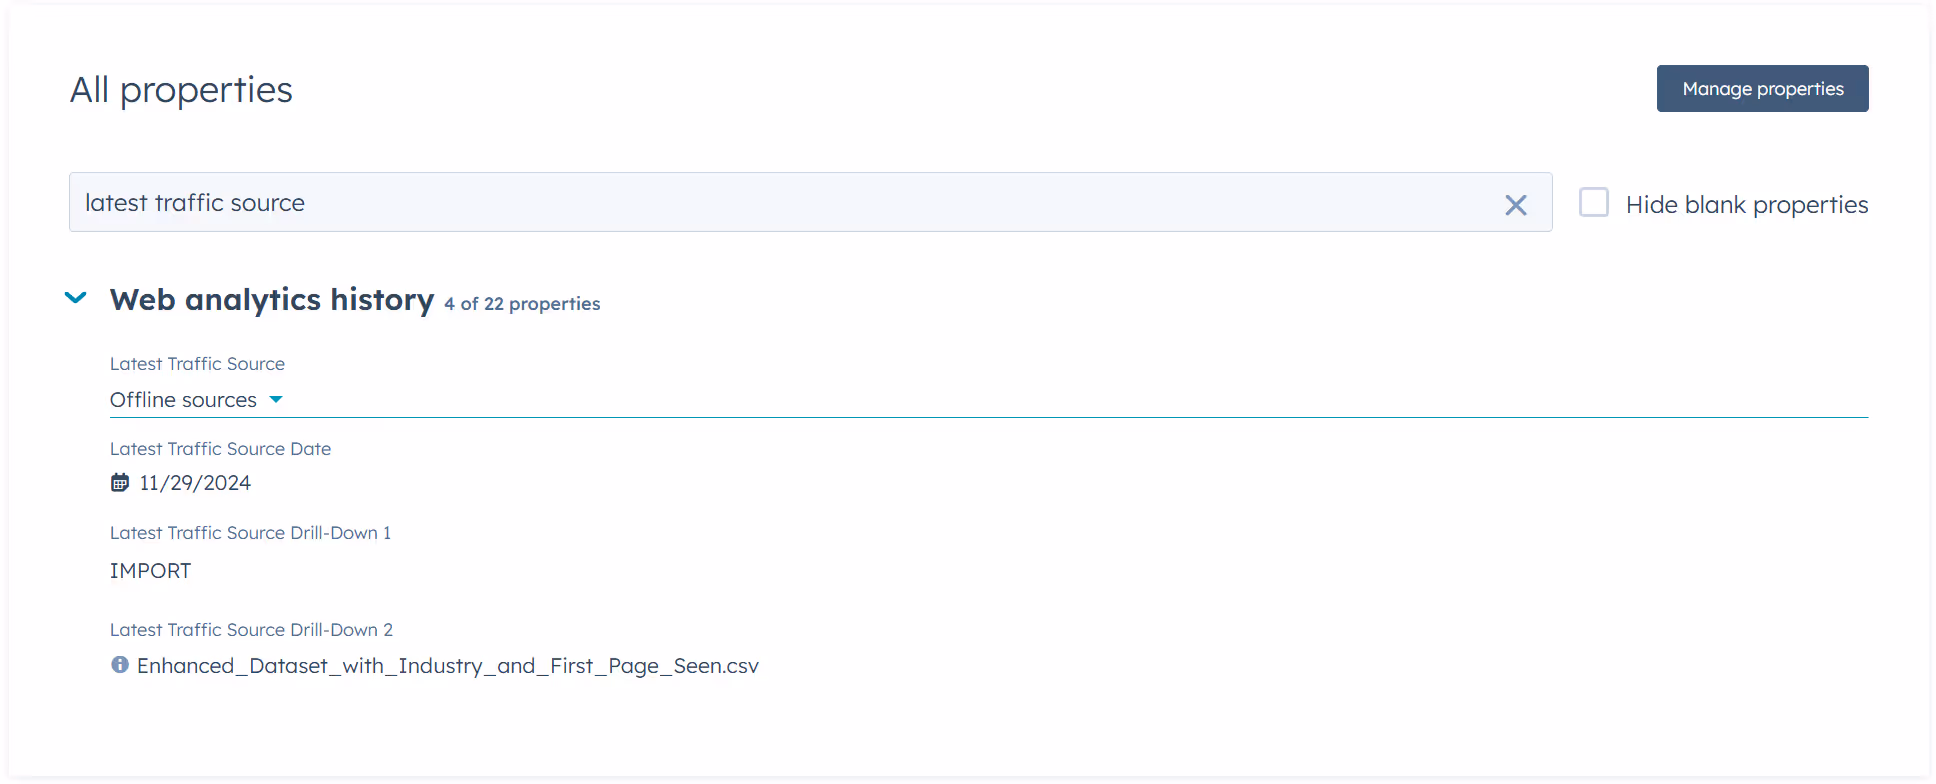Click the Manage properties button
Image resolution: width=1936 pixels, height=784 pixels.
[x=1762, y=88]
